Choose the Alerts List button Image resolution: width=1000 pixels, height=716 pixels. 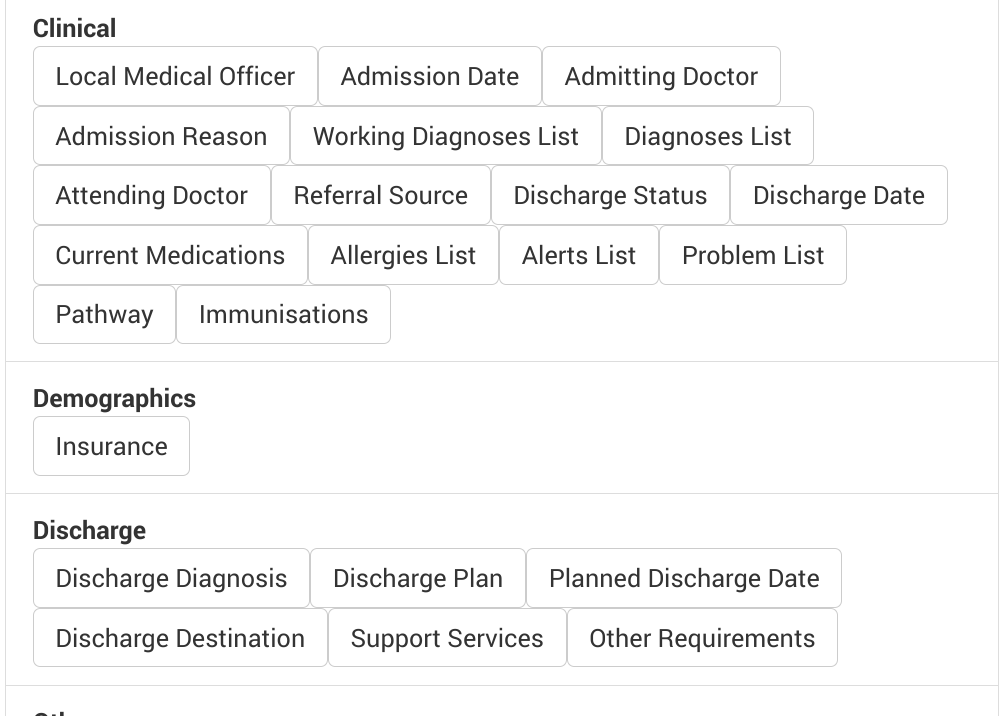pos(578,255)
